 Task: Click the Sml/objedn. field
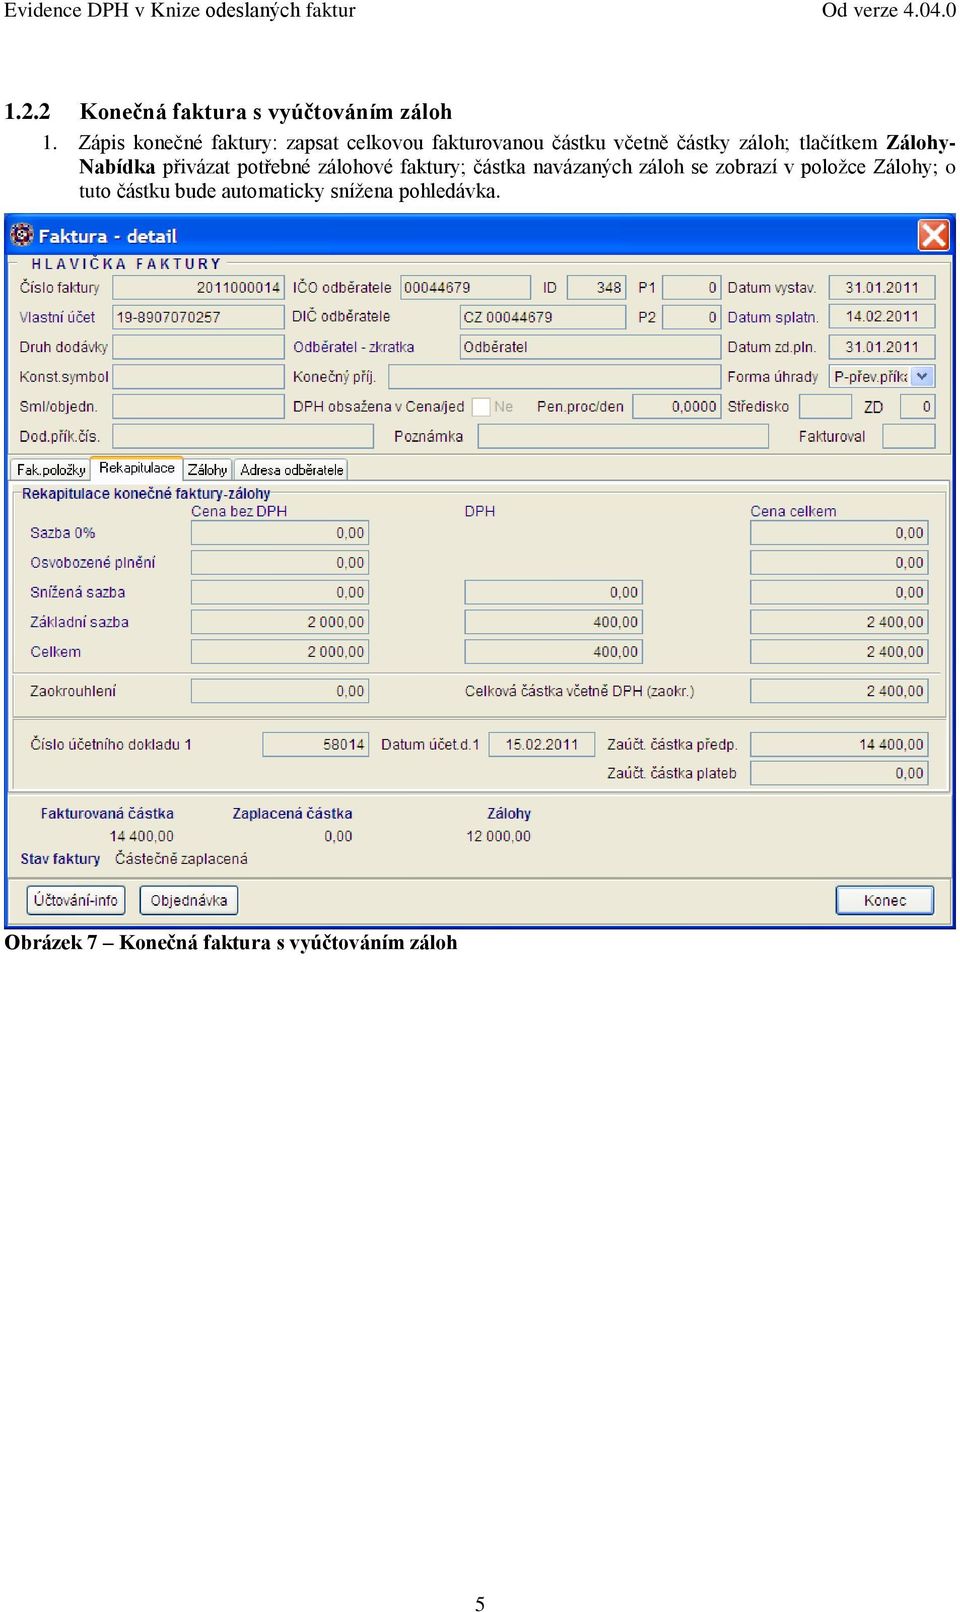click(x=198, y=406)
